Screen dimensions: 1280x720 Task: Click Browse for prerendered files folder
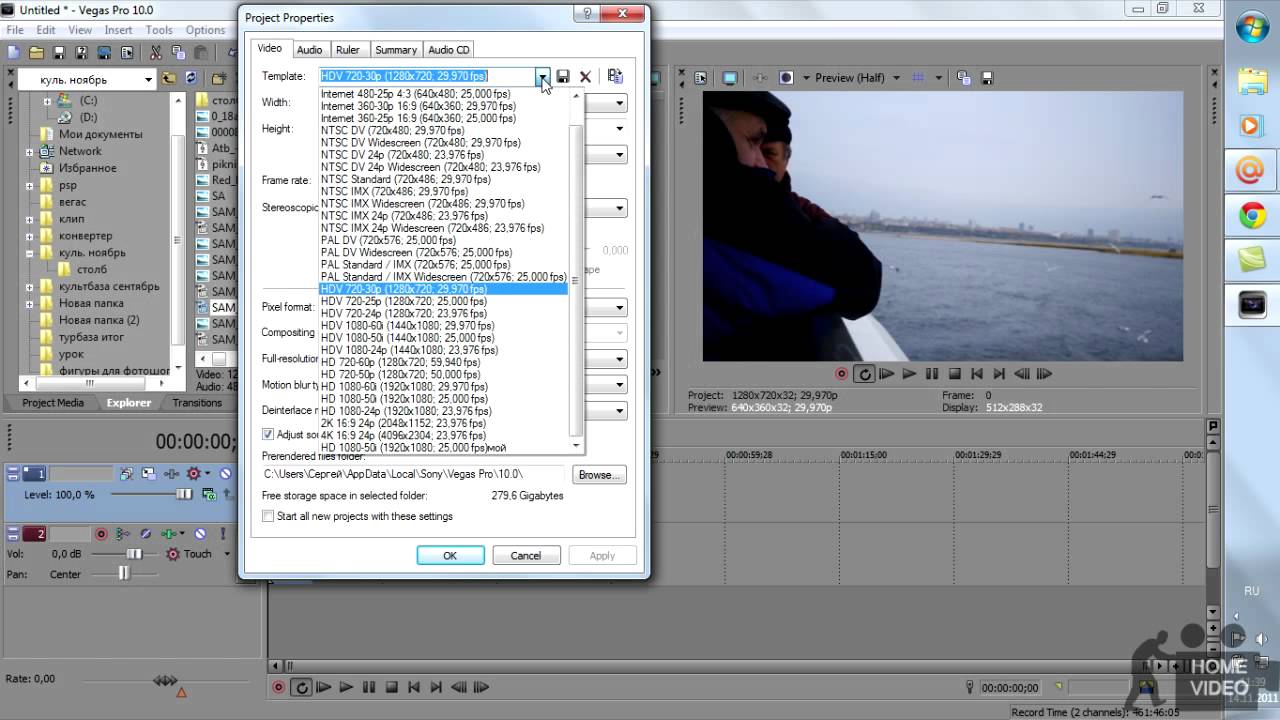(x=598, y=475)
